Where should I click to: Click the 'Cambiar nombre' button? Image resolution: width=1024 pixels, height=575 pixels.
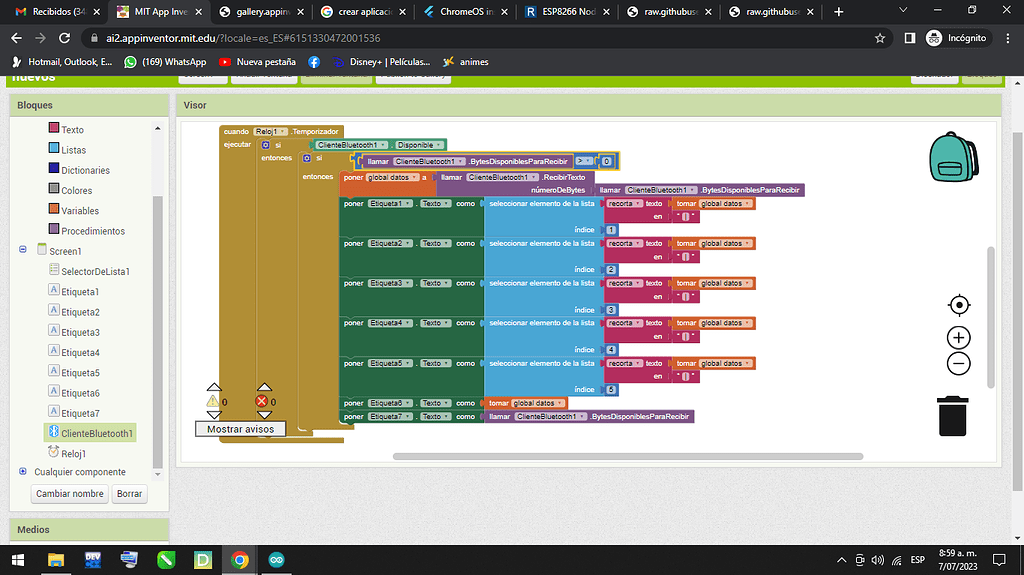69,493
